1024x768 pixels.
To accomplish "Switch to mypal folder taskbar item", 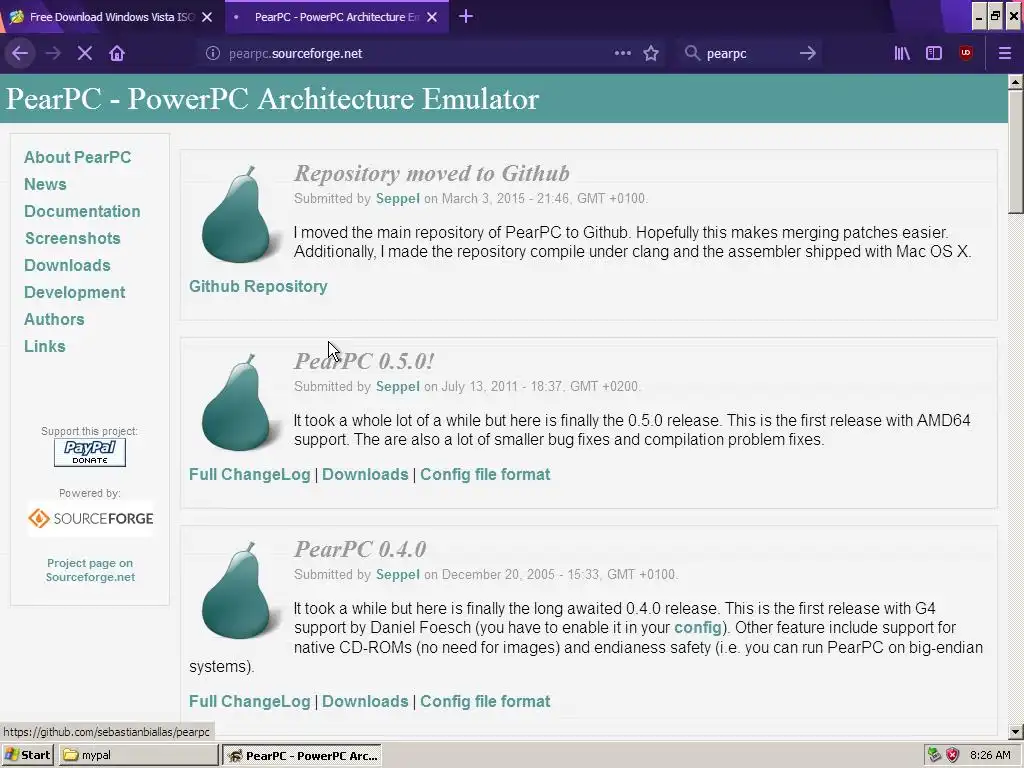I will [x=138, y=755].
